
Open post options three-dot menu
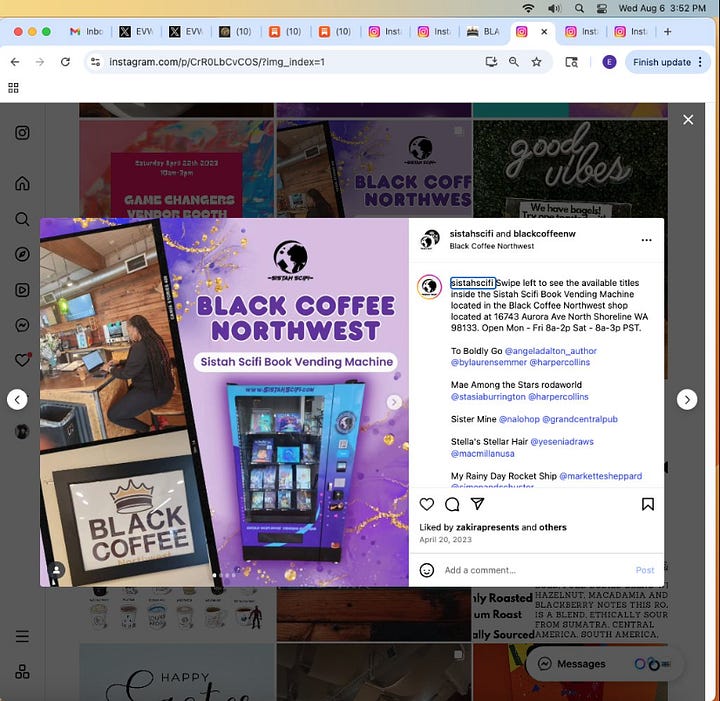tap(647, 240)
